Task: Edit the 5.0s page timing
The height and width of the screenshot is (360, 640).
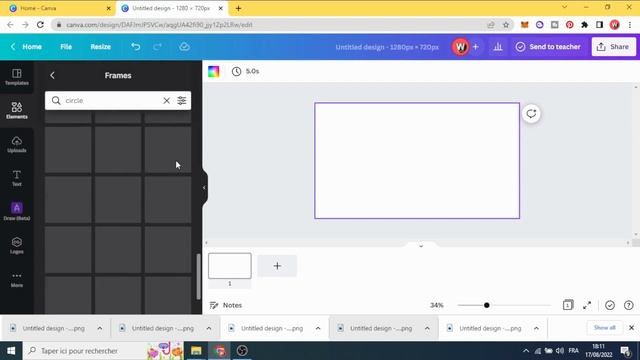Action: coord(245,71)
